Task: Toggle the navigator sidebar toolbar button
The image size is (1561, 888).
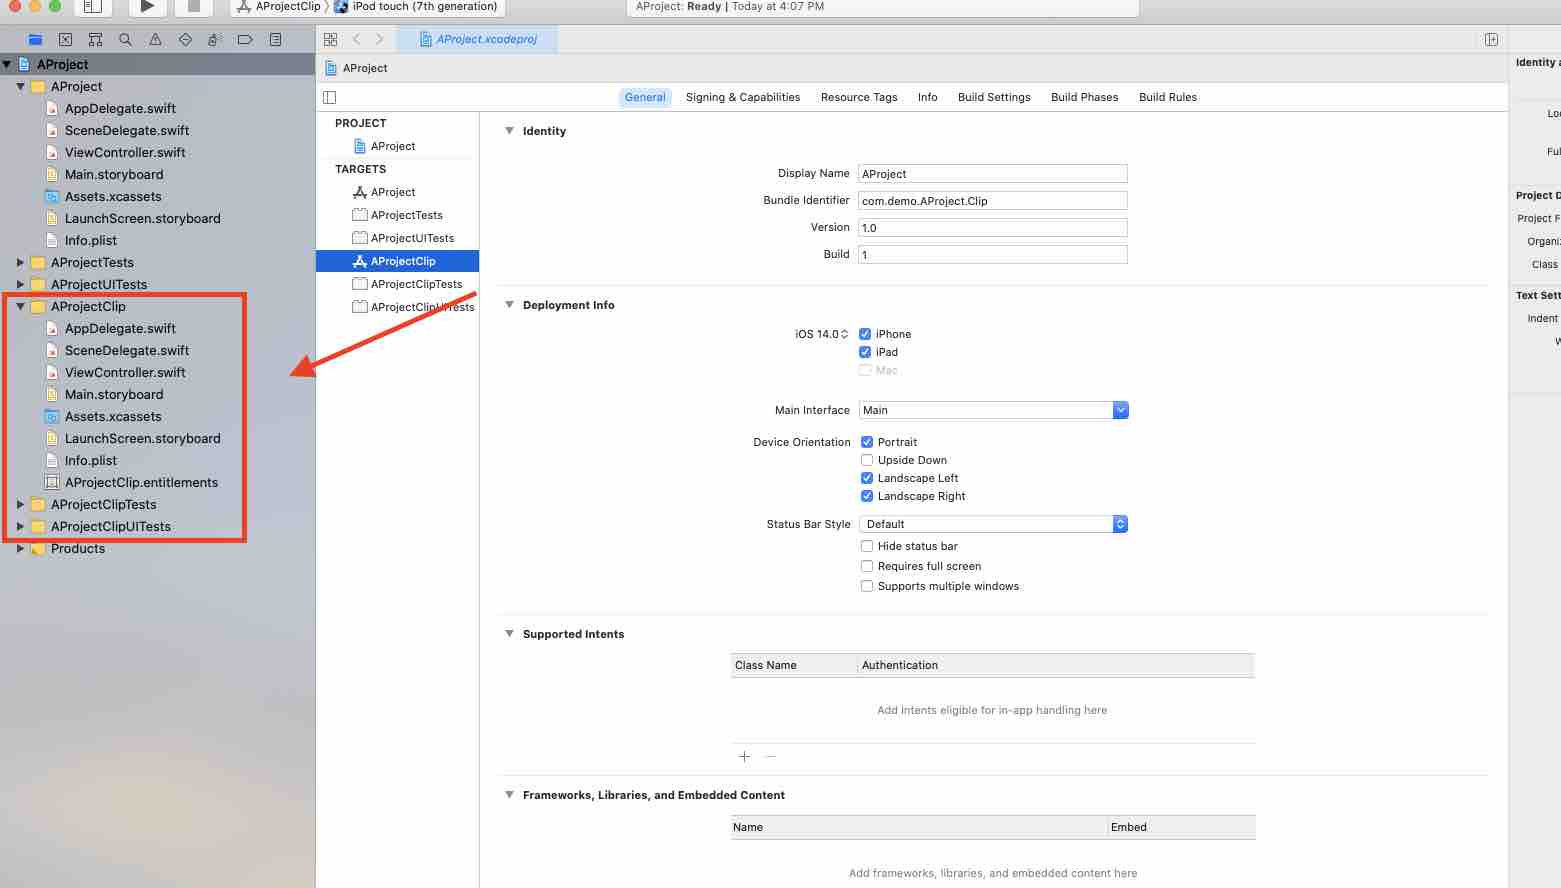Action: (92, 6)
